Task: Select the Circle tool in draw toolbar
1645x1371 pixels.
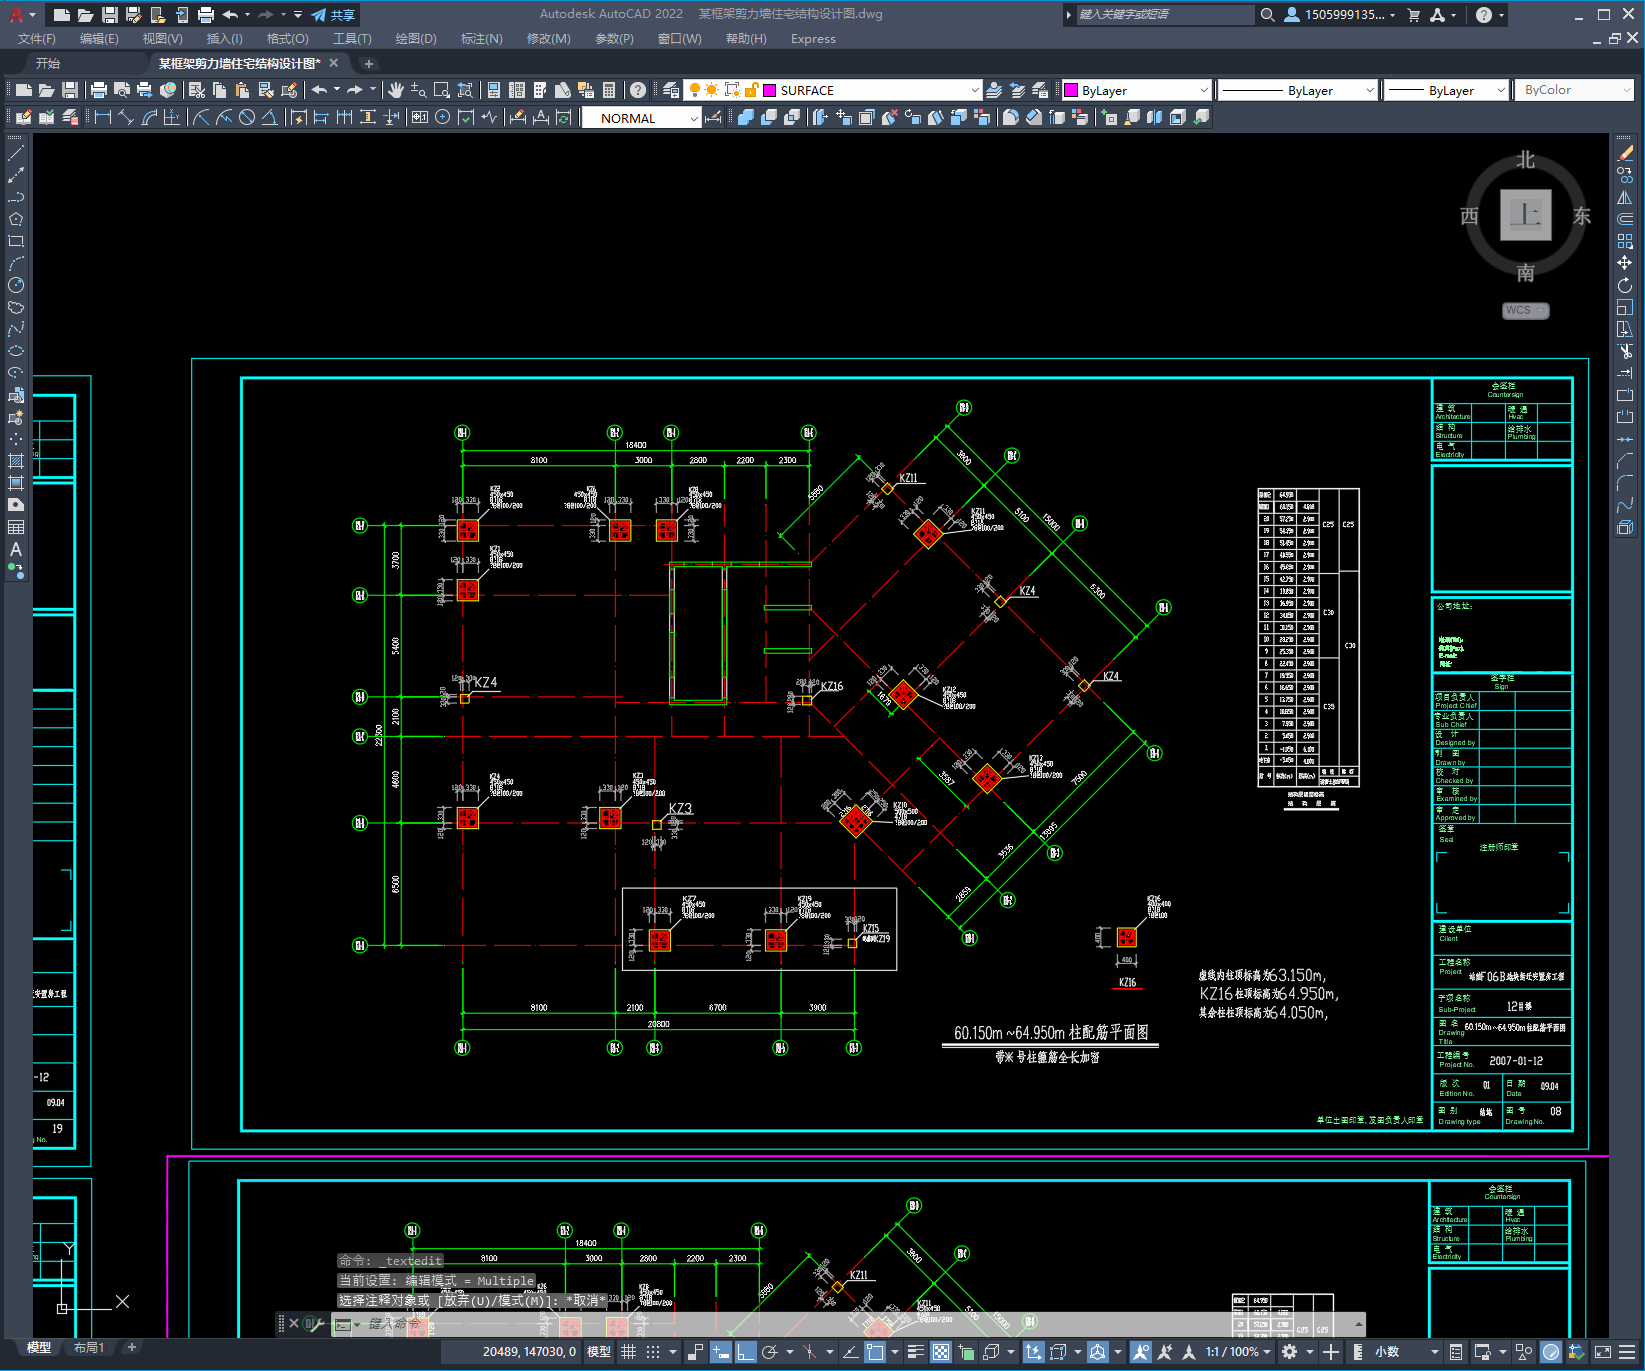Action: [16, 285]
